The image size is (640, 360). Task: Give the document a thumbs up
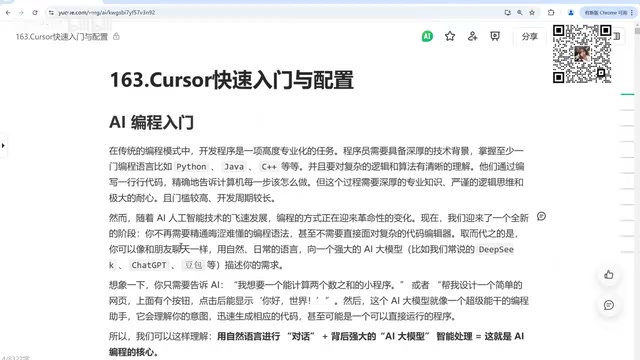click(609, 275)
